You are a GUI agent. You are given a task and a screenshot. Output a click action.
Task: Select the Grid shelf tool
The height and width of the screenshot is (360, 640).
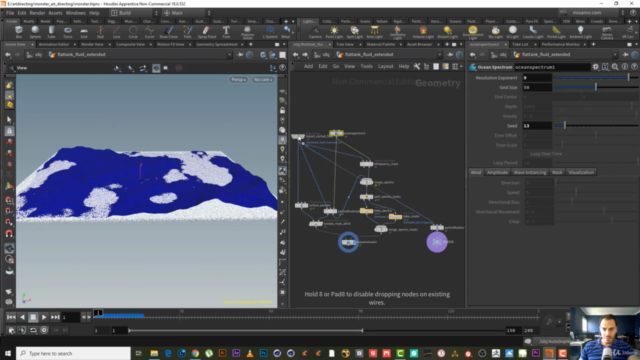coord(84,32)
